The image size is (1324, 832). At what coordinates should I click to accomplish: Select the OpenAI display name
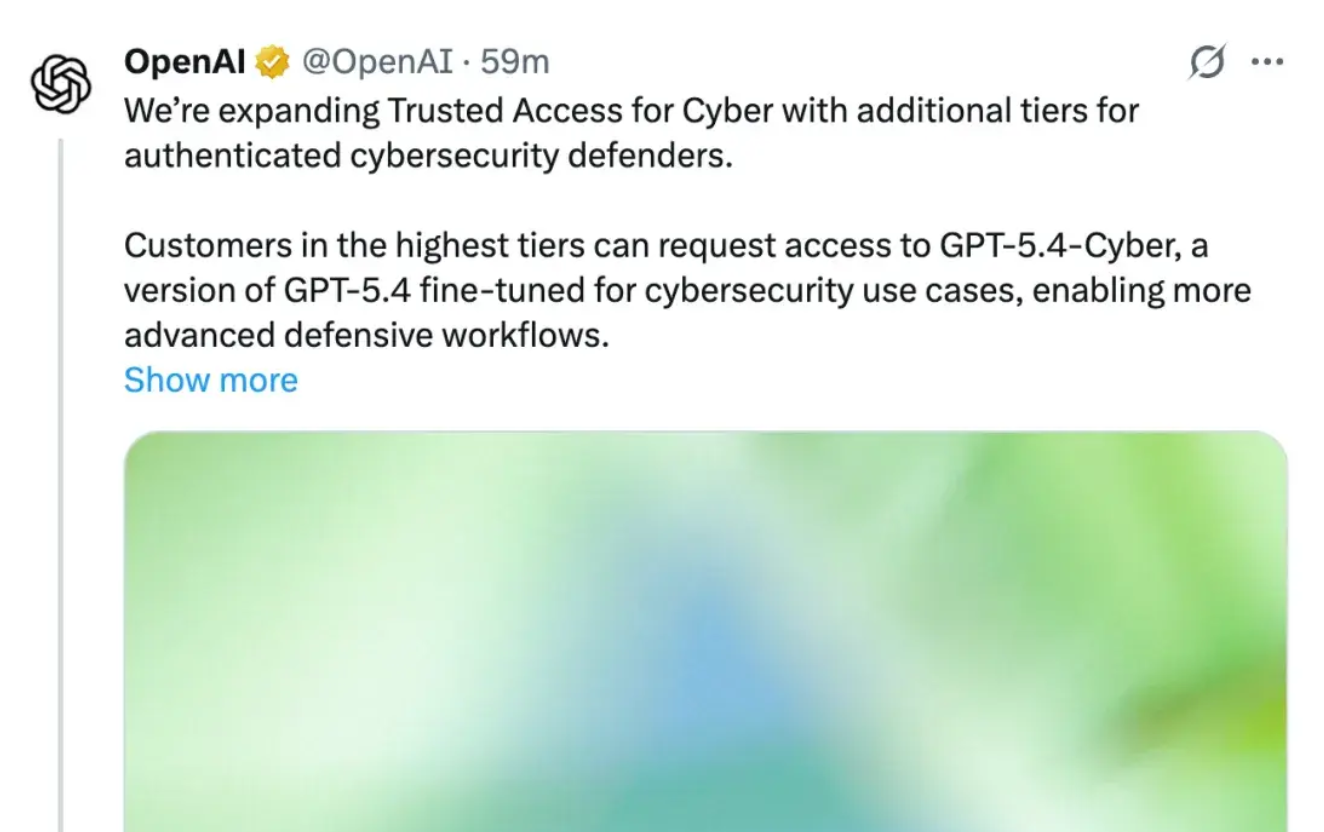(x=183, y=60)
